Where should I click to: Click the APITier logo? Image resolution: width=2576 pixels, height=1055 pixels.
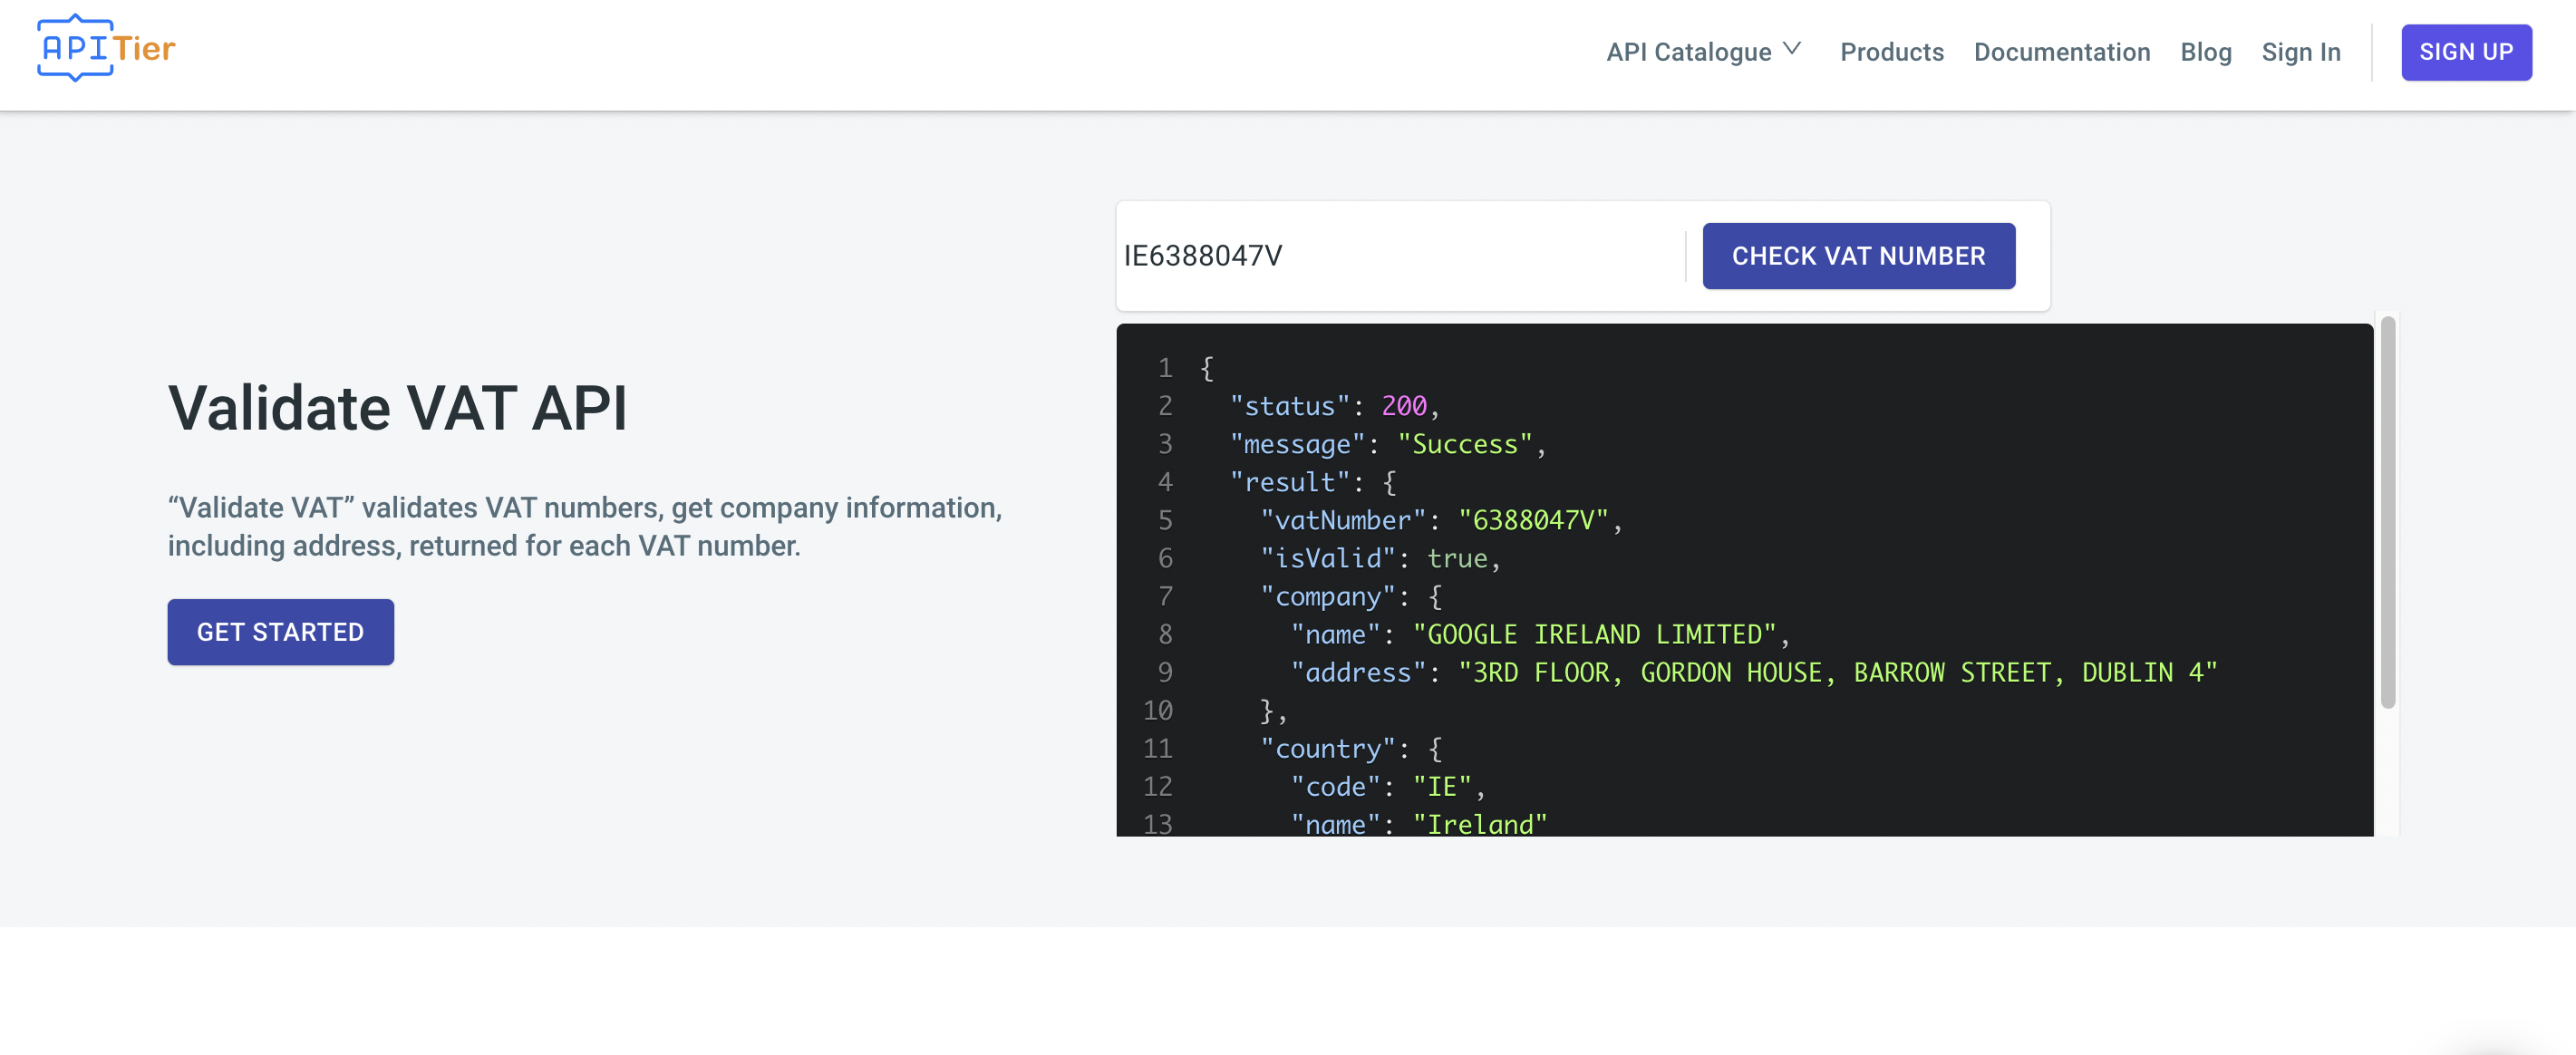106,47
